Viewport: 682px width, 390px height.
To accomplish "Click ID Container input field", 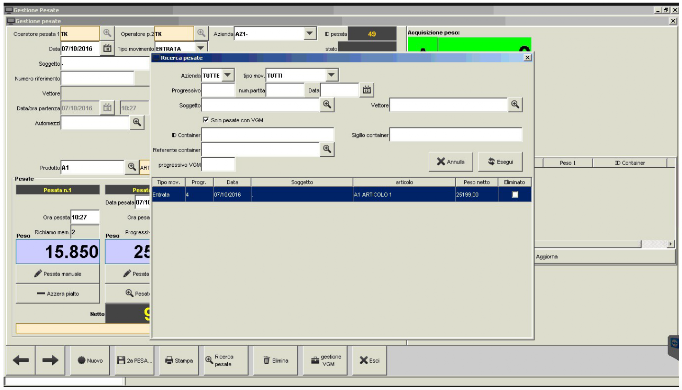I will click(267, 134).
